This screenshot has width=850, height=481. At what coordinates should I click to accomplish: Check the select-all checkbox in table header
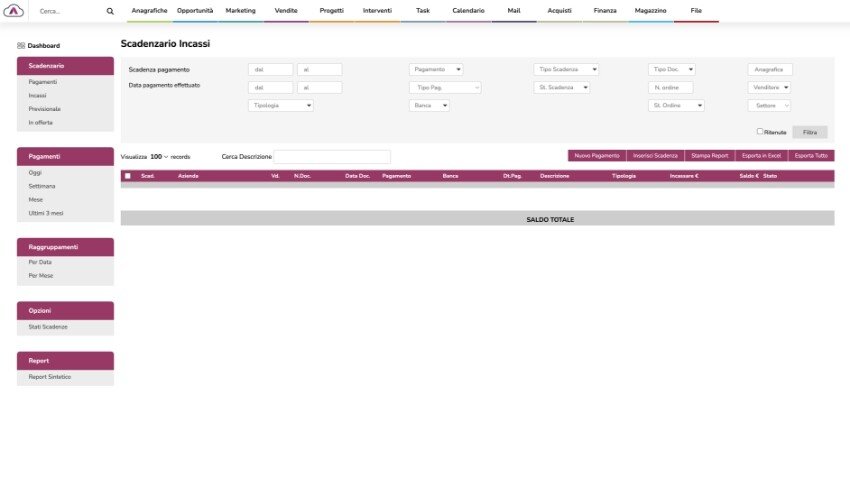click(x=127, y=176)
